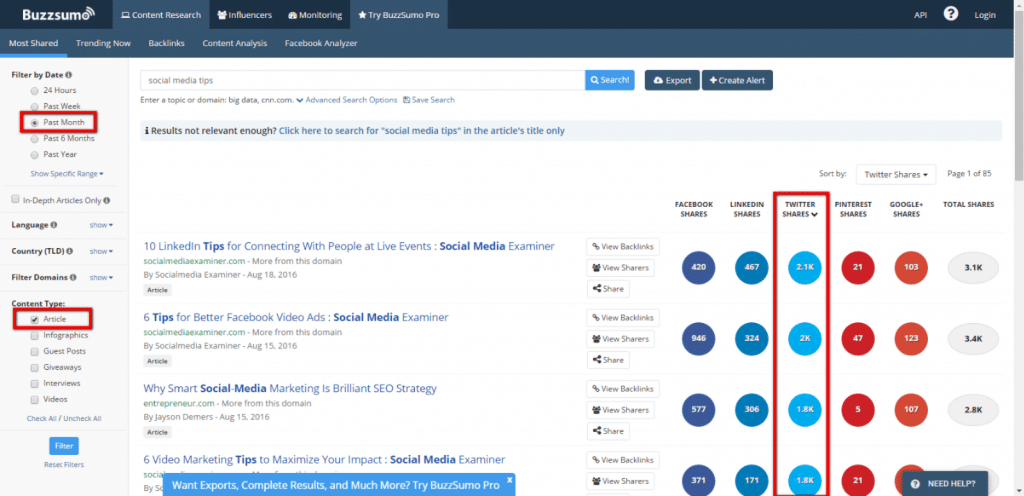1024x496 pixels.
Task: Click View Sharers for Facebook Video Ads article
Action: (x=621, y=338)
